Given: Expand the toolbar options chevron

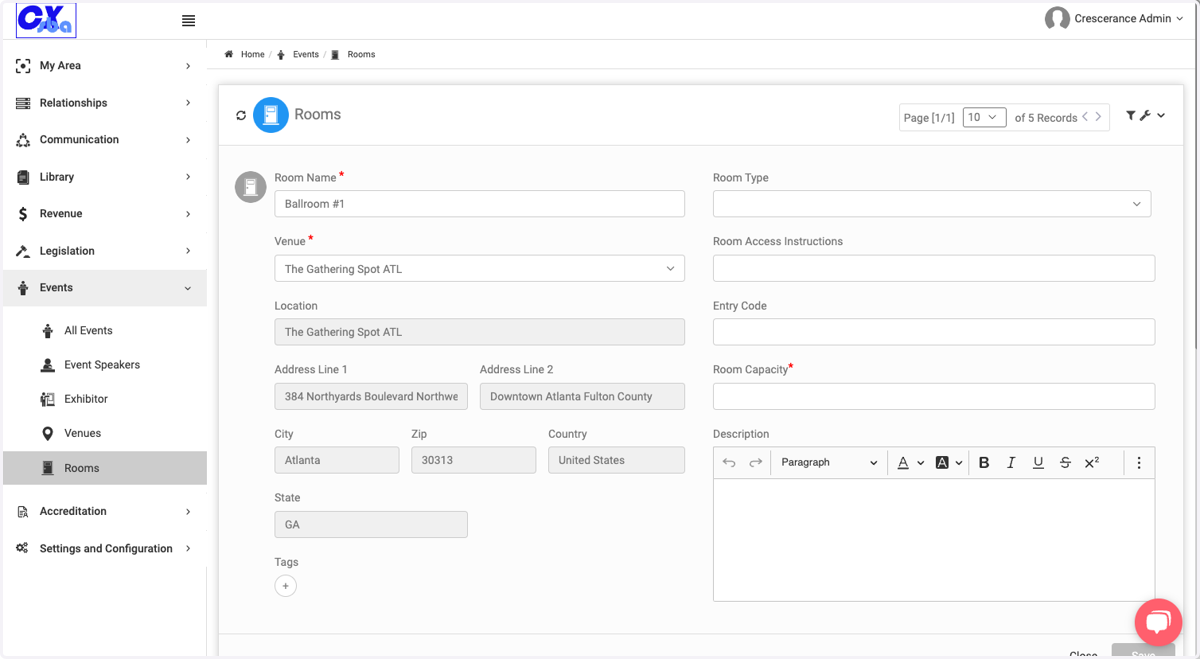Looking at the screenshot, I should pyautogui.click(x=1161, y=116).
